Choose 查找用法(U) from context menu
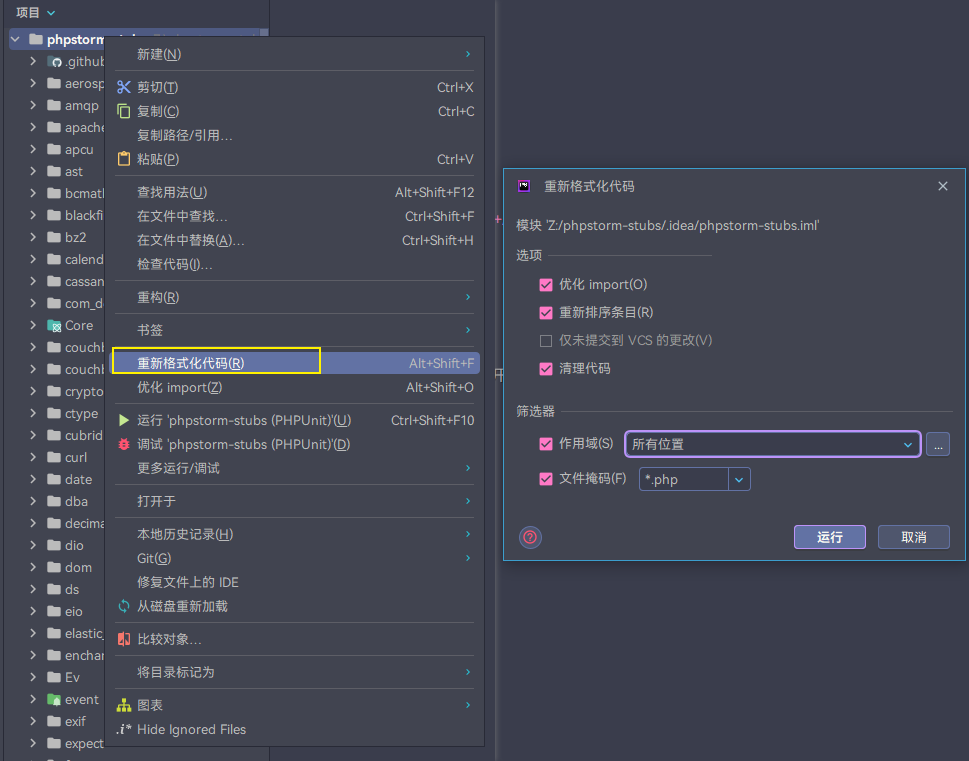The width and height of the screenshot is (969, 761). [x=295, y=192]
